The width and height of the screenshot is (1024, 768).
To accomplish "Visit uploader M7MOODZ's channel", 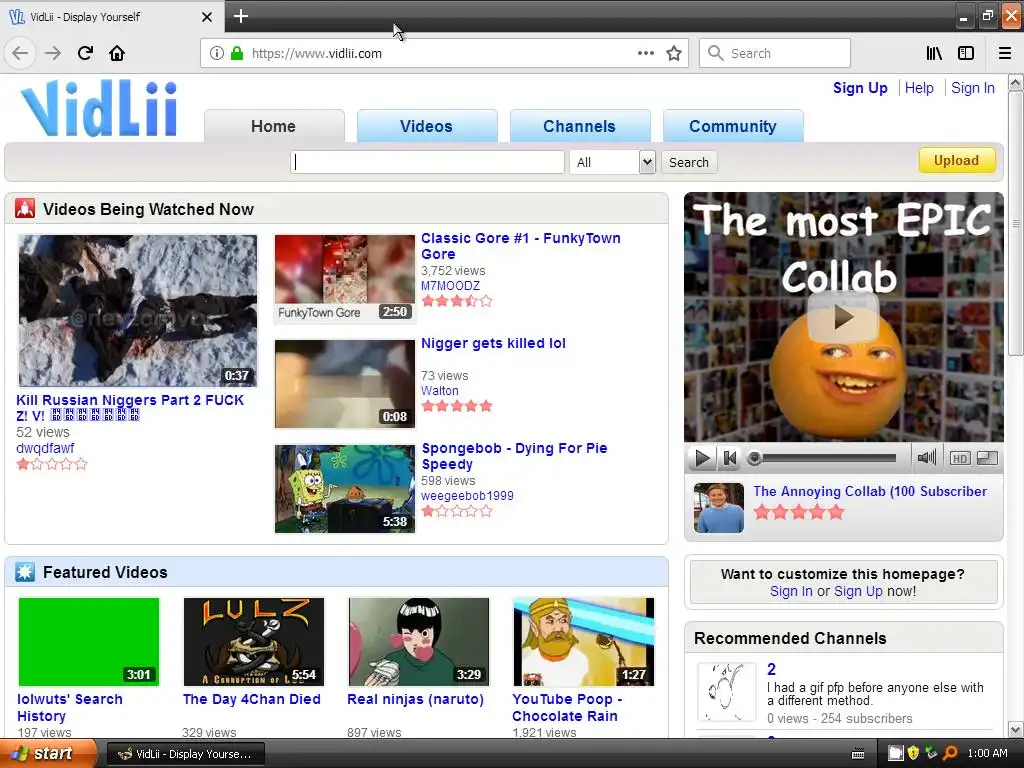I will (x=450, y=285).
